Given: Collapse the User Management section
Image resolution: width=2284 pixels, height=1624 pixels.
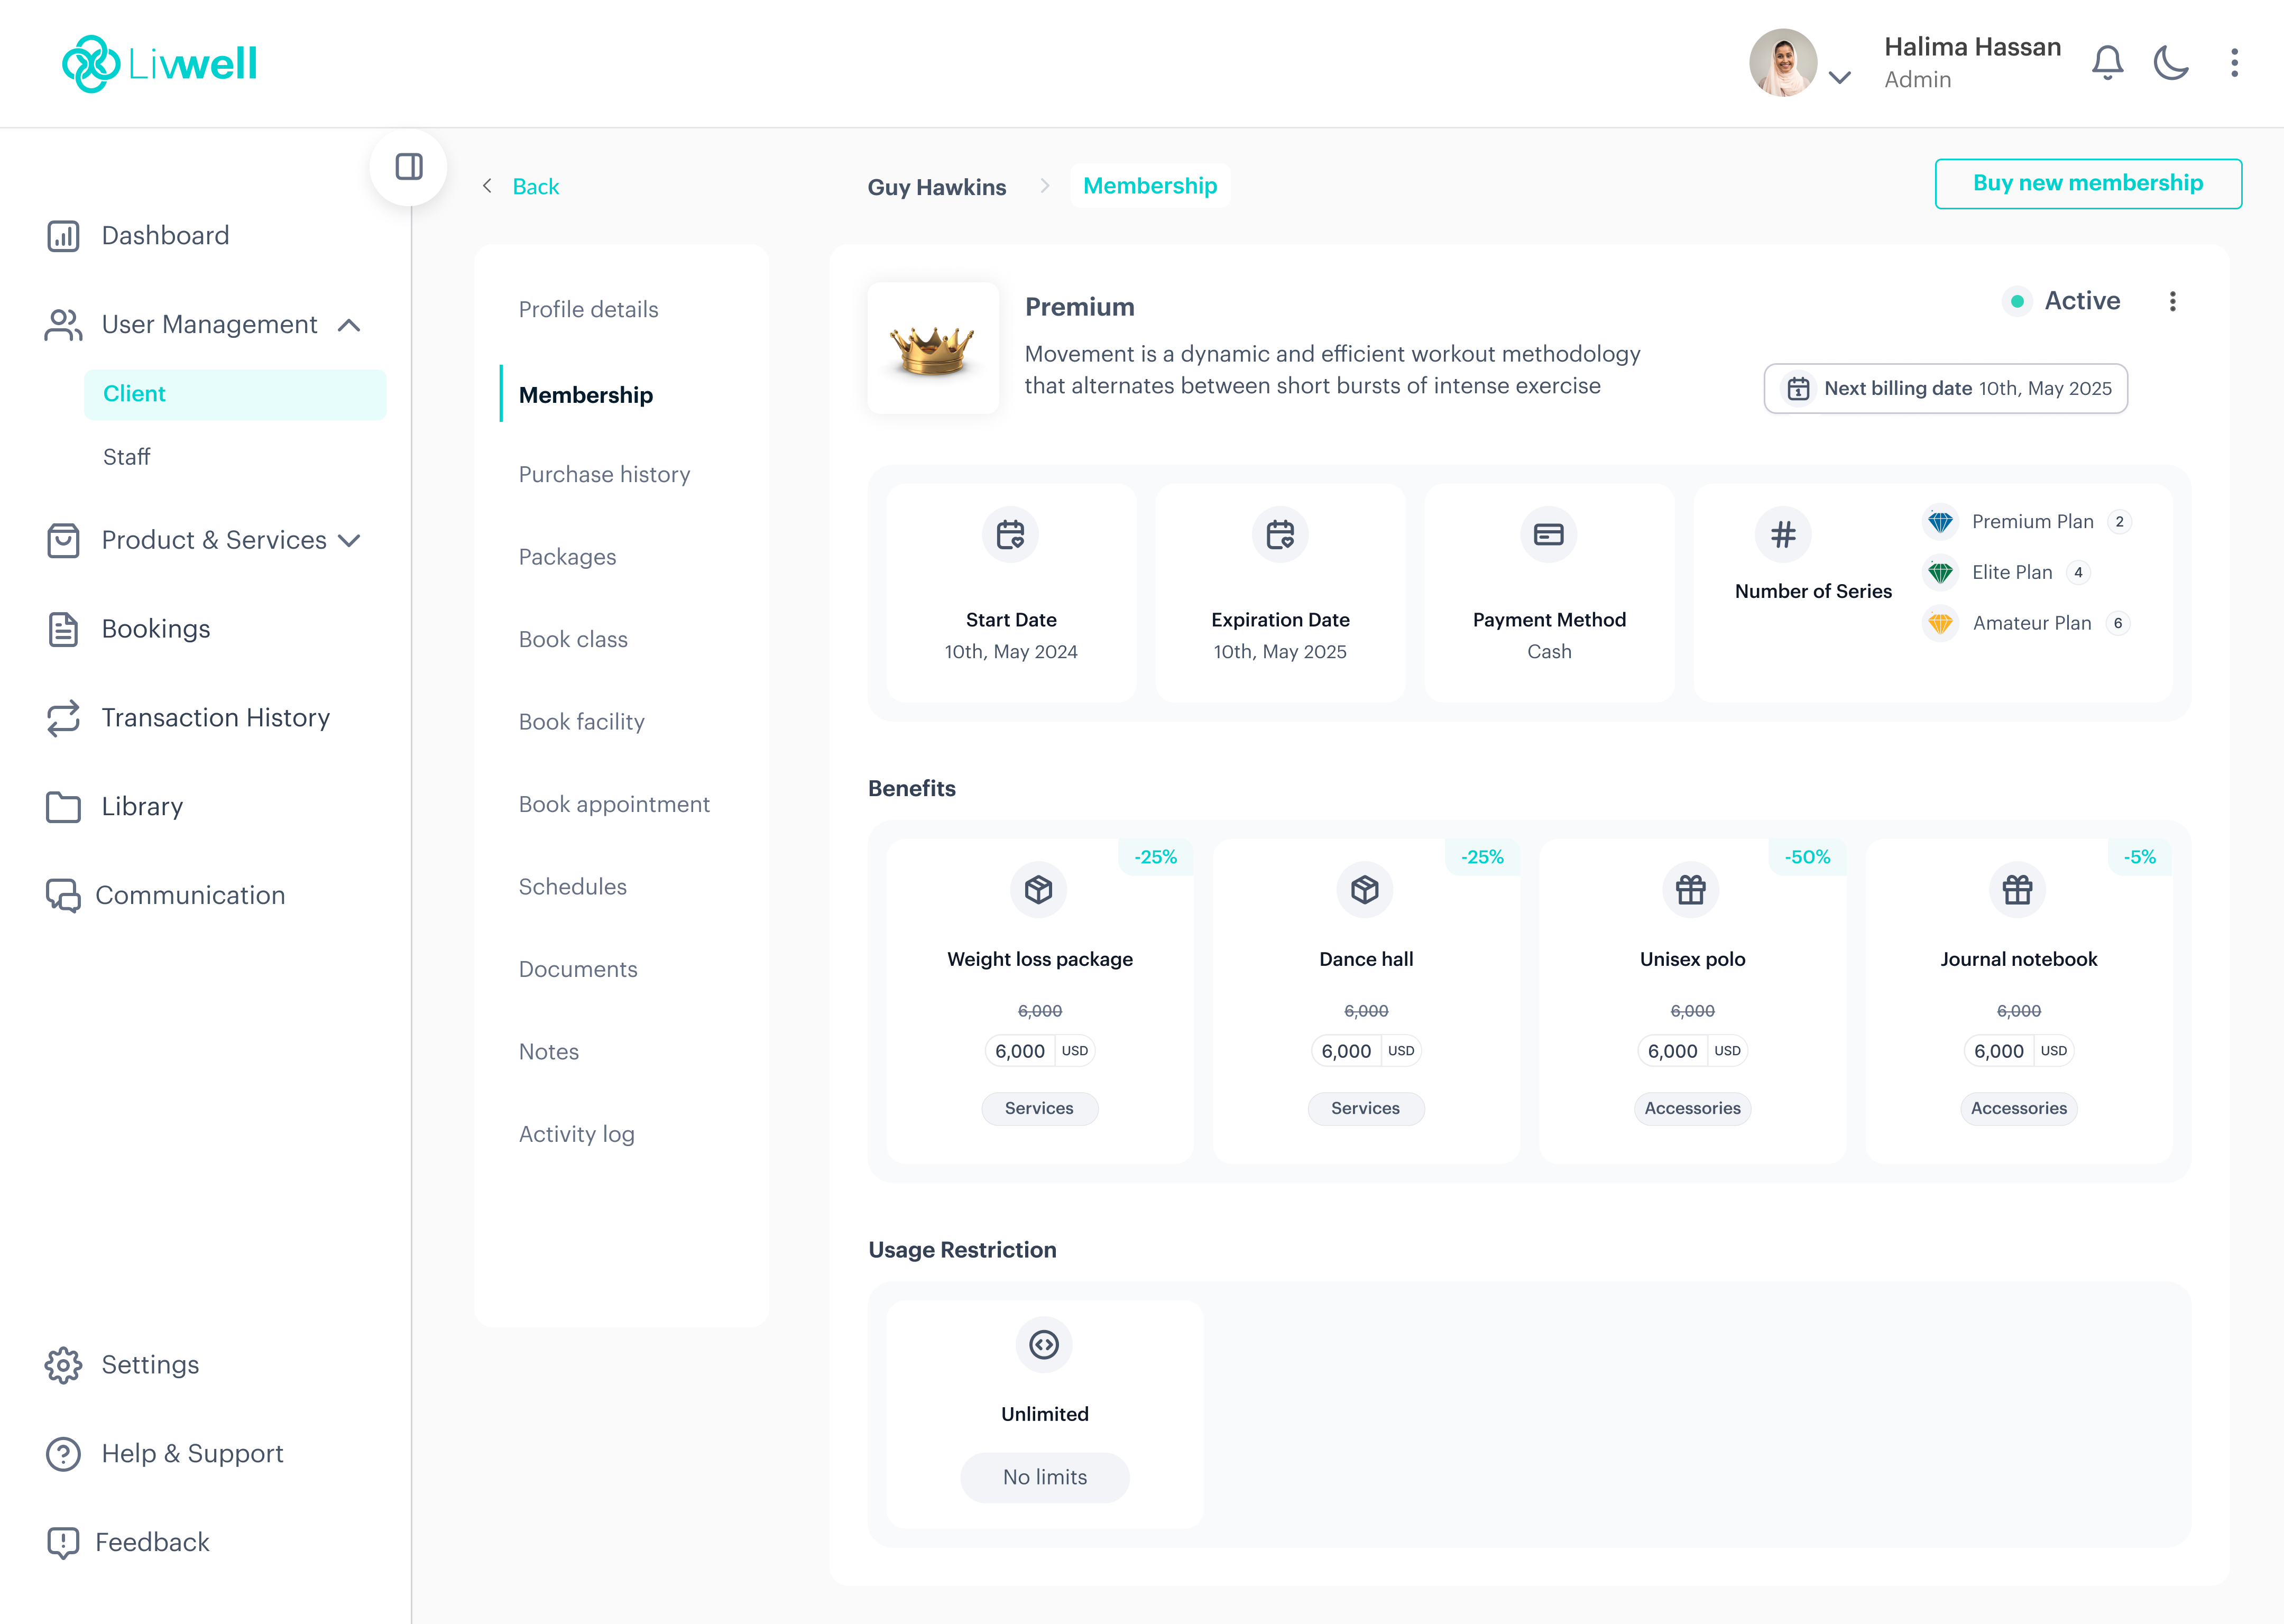Looking at the screenshot, I should [349, 325].
